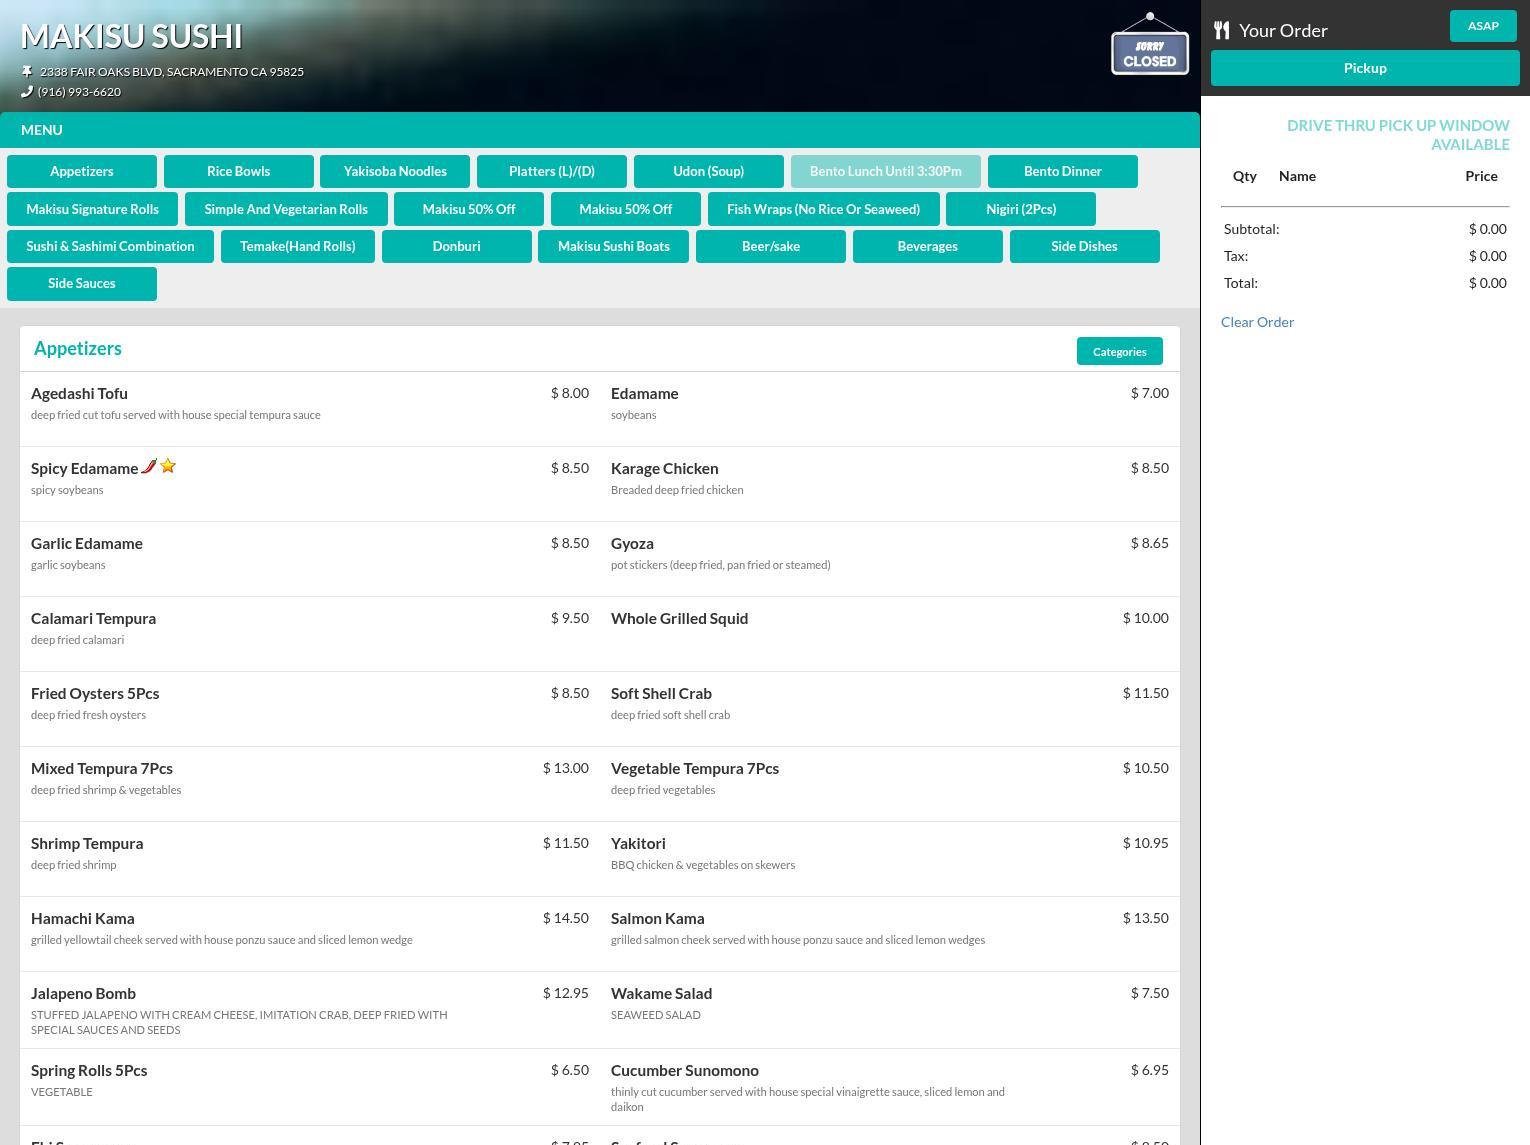Click the MENU header bar label
This screenshot has width=1530, height=1145.
pyautogui.click(x=42, y=130)
